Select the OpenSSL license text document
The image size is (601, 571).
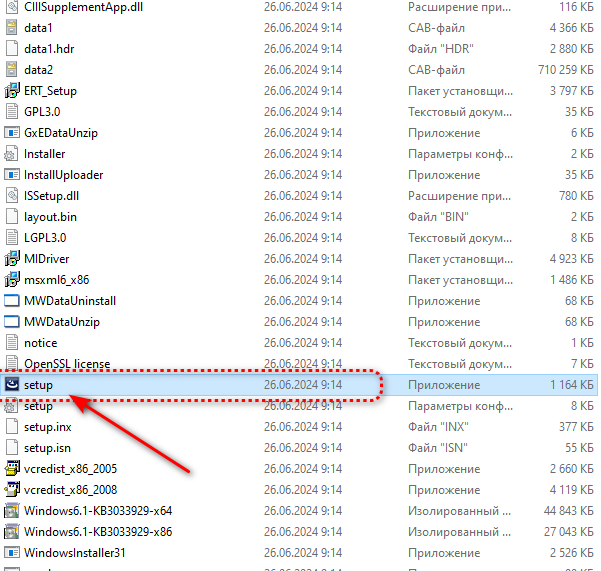click(x=67, y=364)
